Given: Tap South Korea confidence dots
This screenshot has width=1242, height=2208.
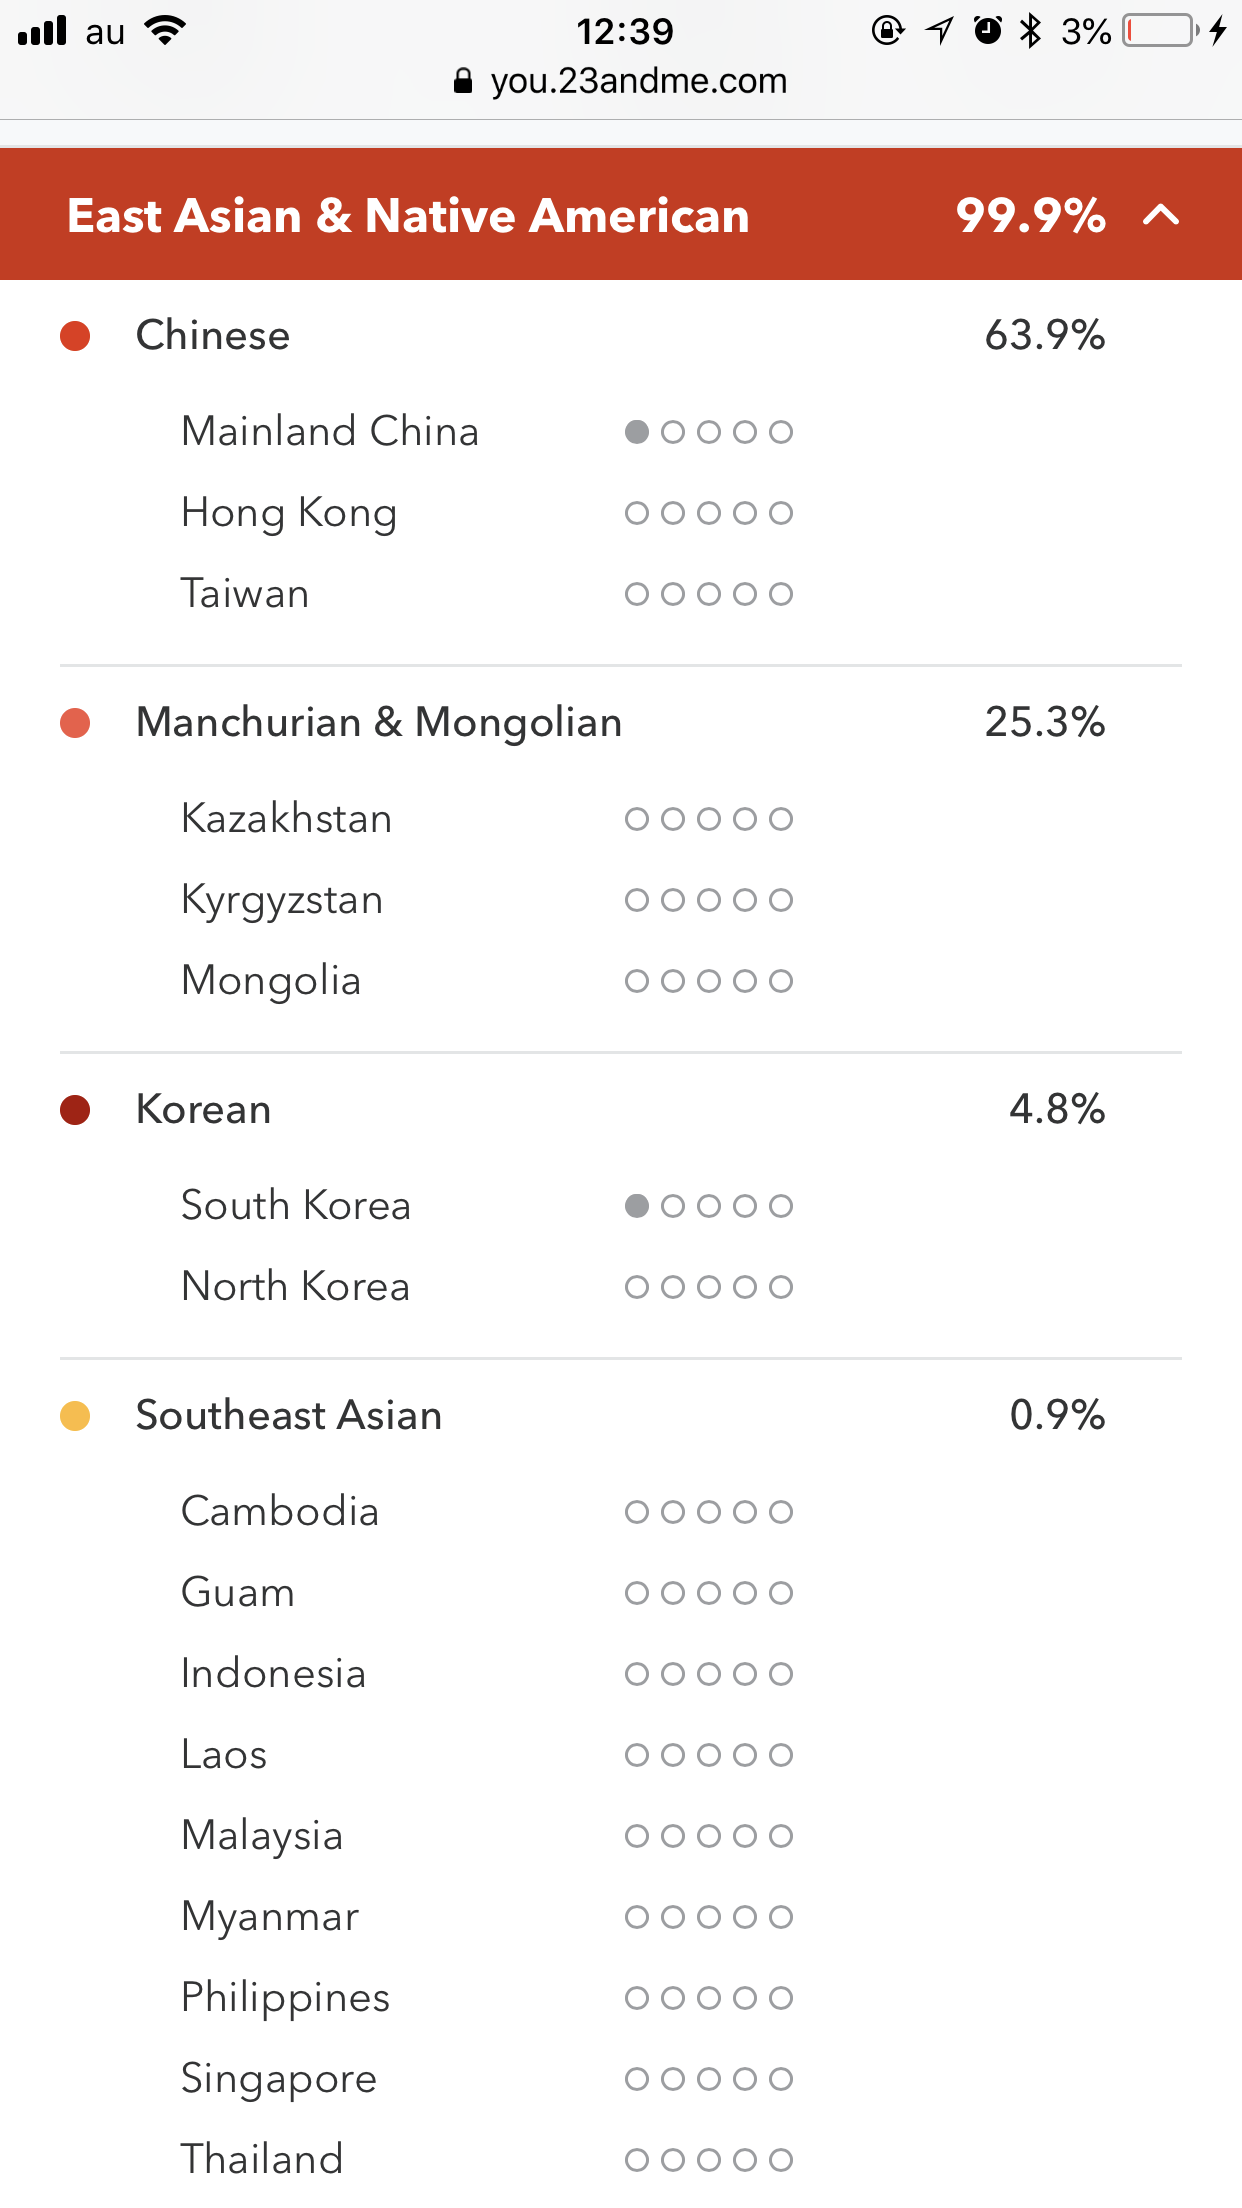Looking at the screenshot, I should click(709, 1206).
